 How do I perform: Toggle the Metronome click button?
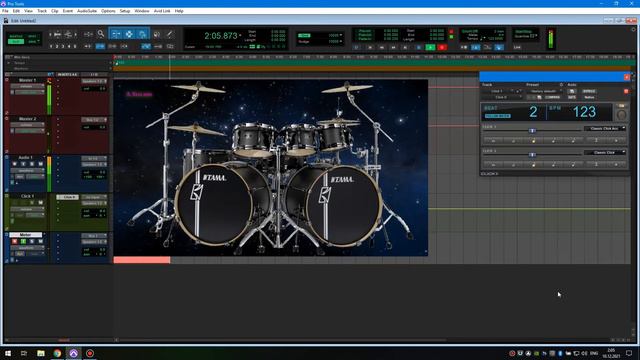[476, 47]
